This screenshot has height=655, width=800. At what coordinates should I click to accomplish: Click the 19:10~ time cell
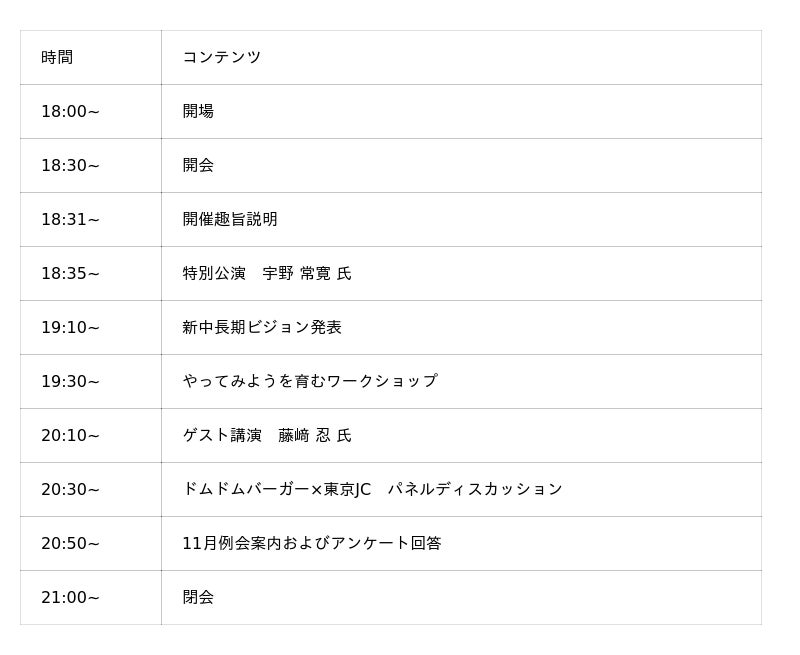coord(70,328)
